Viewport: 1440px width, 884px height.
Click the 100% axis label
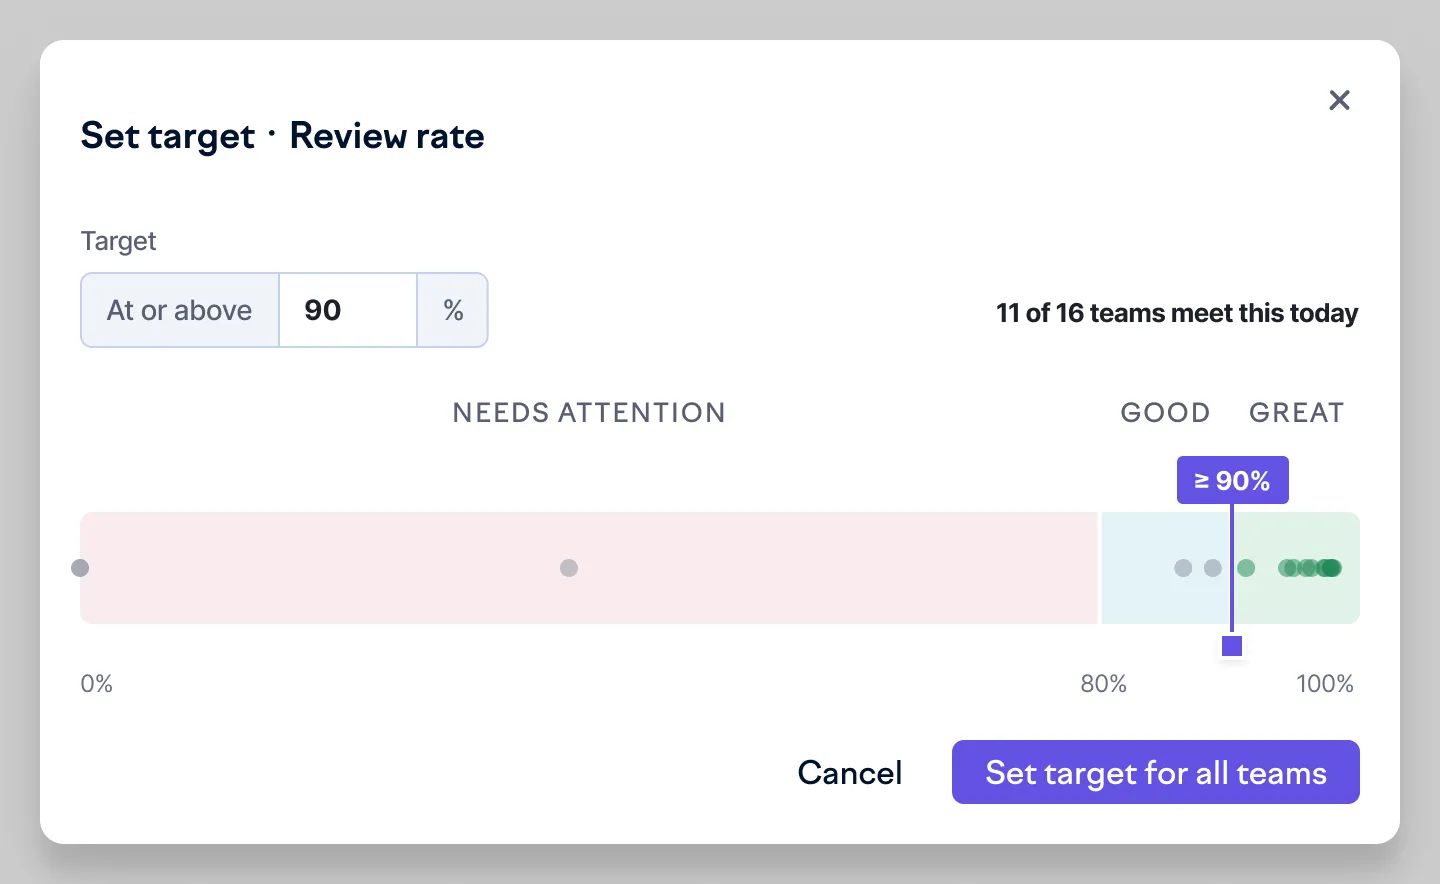pos(1325,684)
